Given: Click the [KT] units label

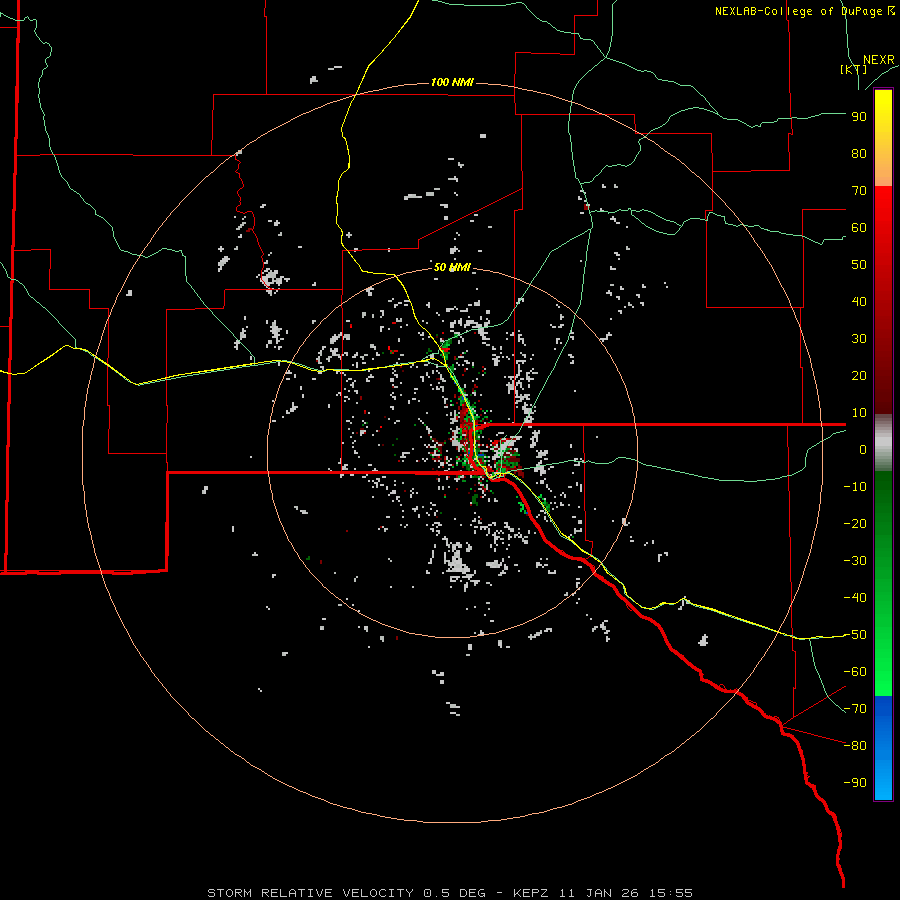Looking at the screenshot, I should pyautogui.click(x=853, y=69).
